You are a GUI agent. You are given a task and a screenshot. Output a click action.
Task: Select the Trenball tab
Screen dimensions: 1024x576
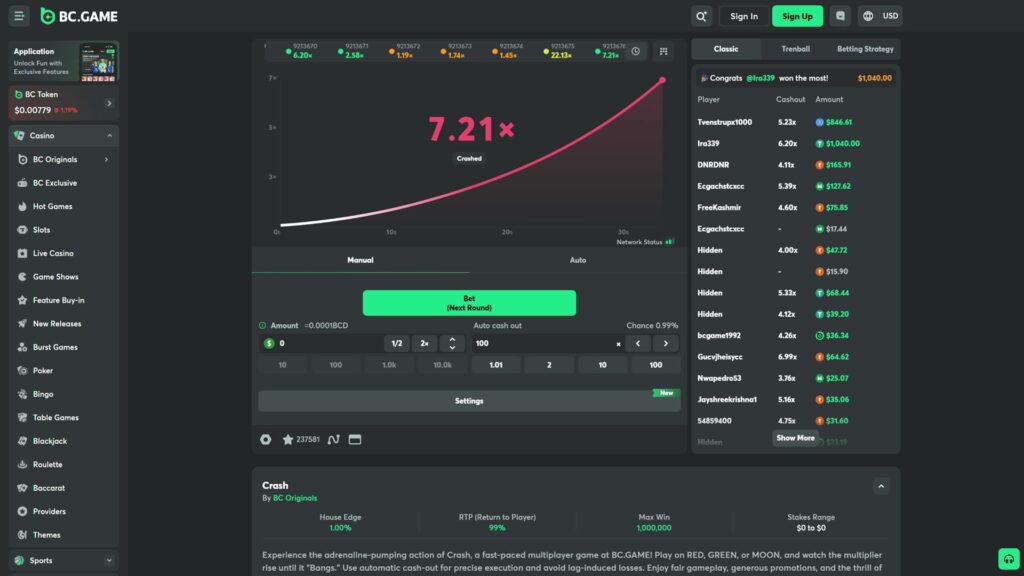click(795, 49)
